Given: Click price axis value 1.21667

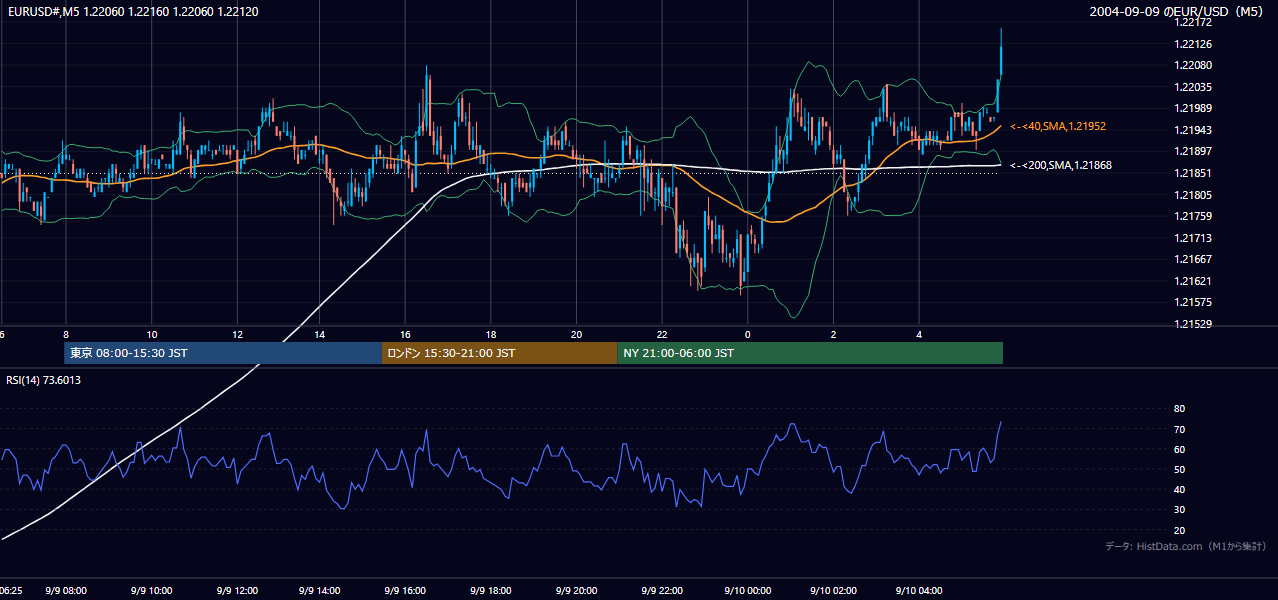Looking at the screenshot, I should coord(1193,259).
